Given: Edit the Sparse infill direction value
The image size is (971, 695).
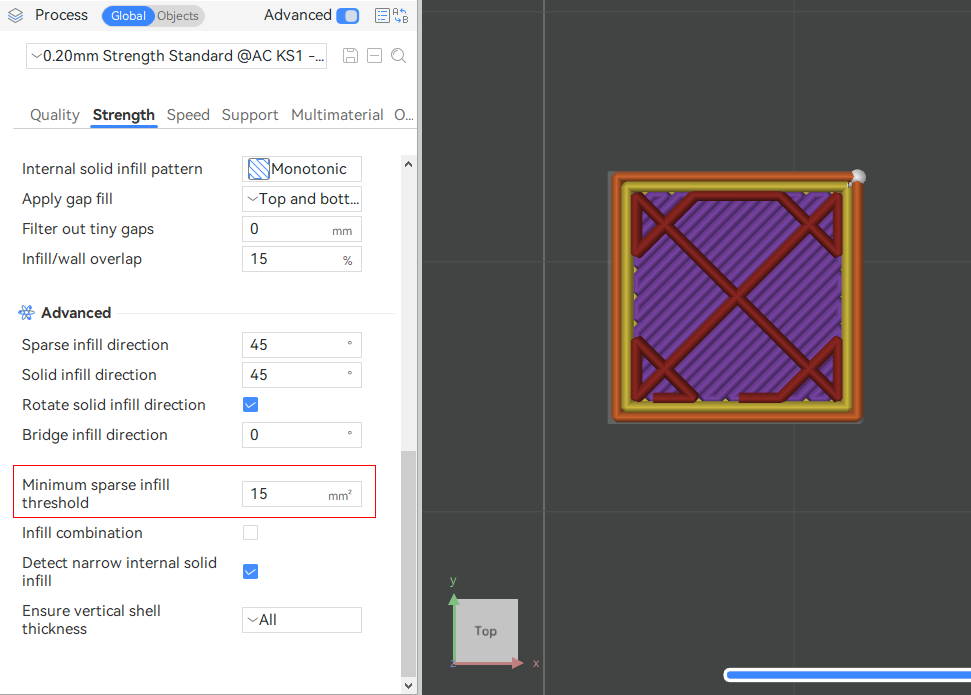Looking at the screenshot, I should pyautogui.click(x=302, y=345).
